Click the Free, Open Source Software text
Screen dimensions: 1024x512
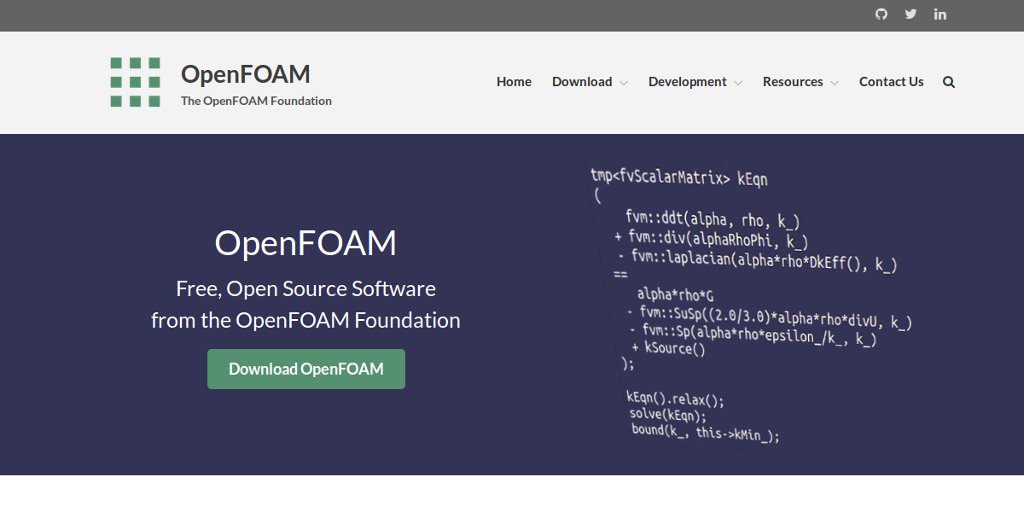coord(306,289)
